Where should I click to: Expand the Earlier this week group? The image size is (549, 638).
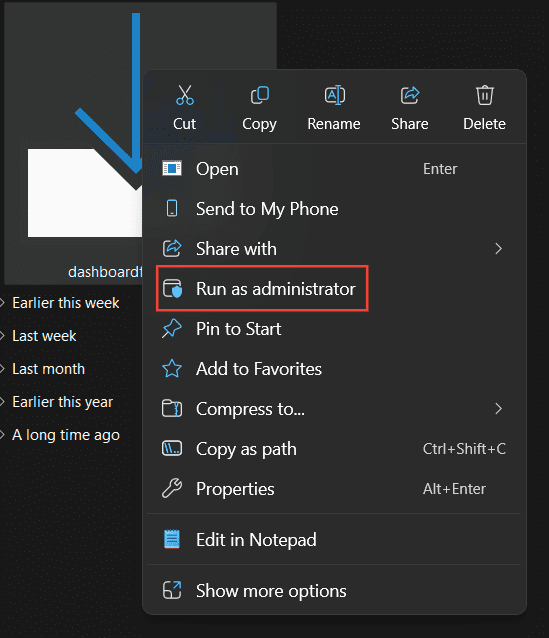click(2, 303)
